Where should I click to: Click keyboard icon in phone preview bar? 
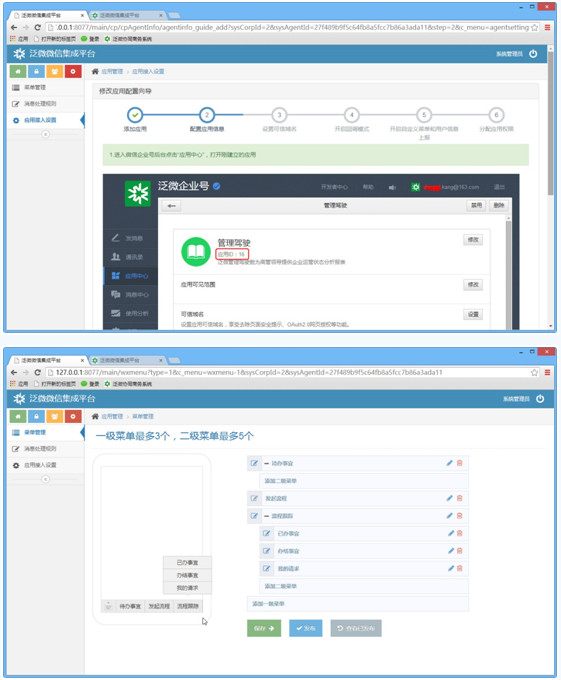(x=108, y=606)
